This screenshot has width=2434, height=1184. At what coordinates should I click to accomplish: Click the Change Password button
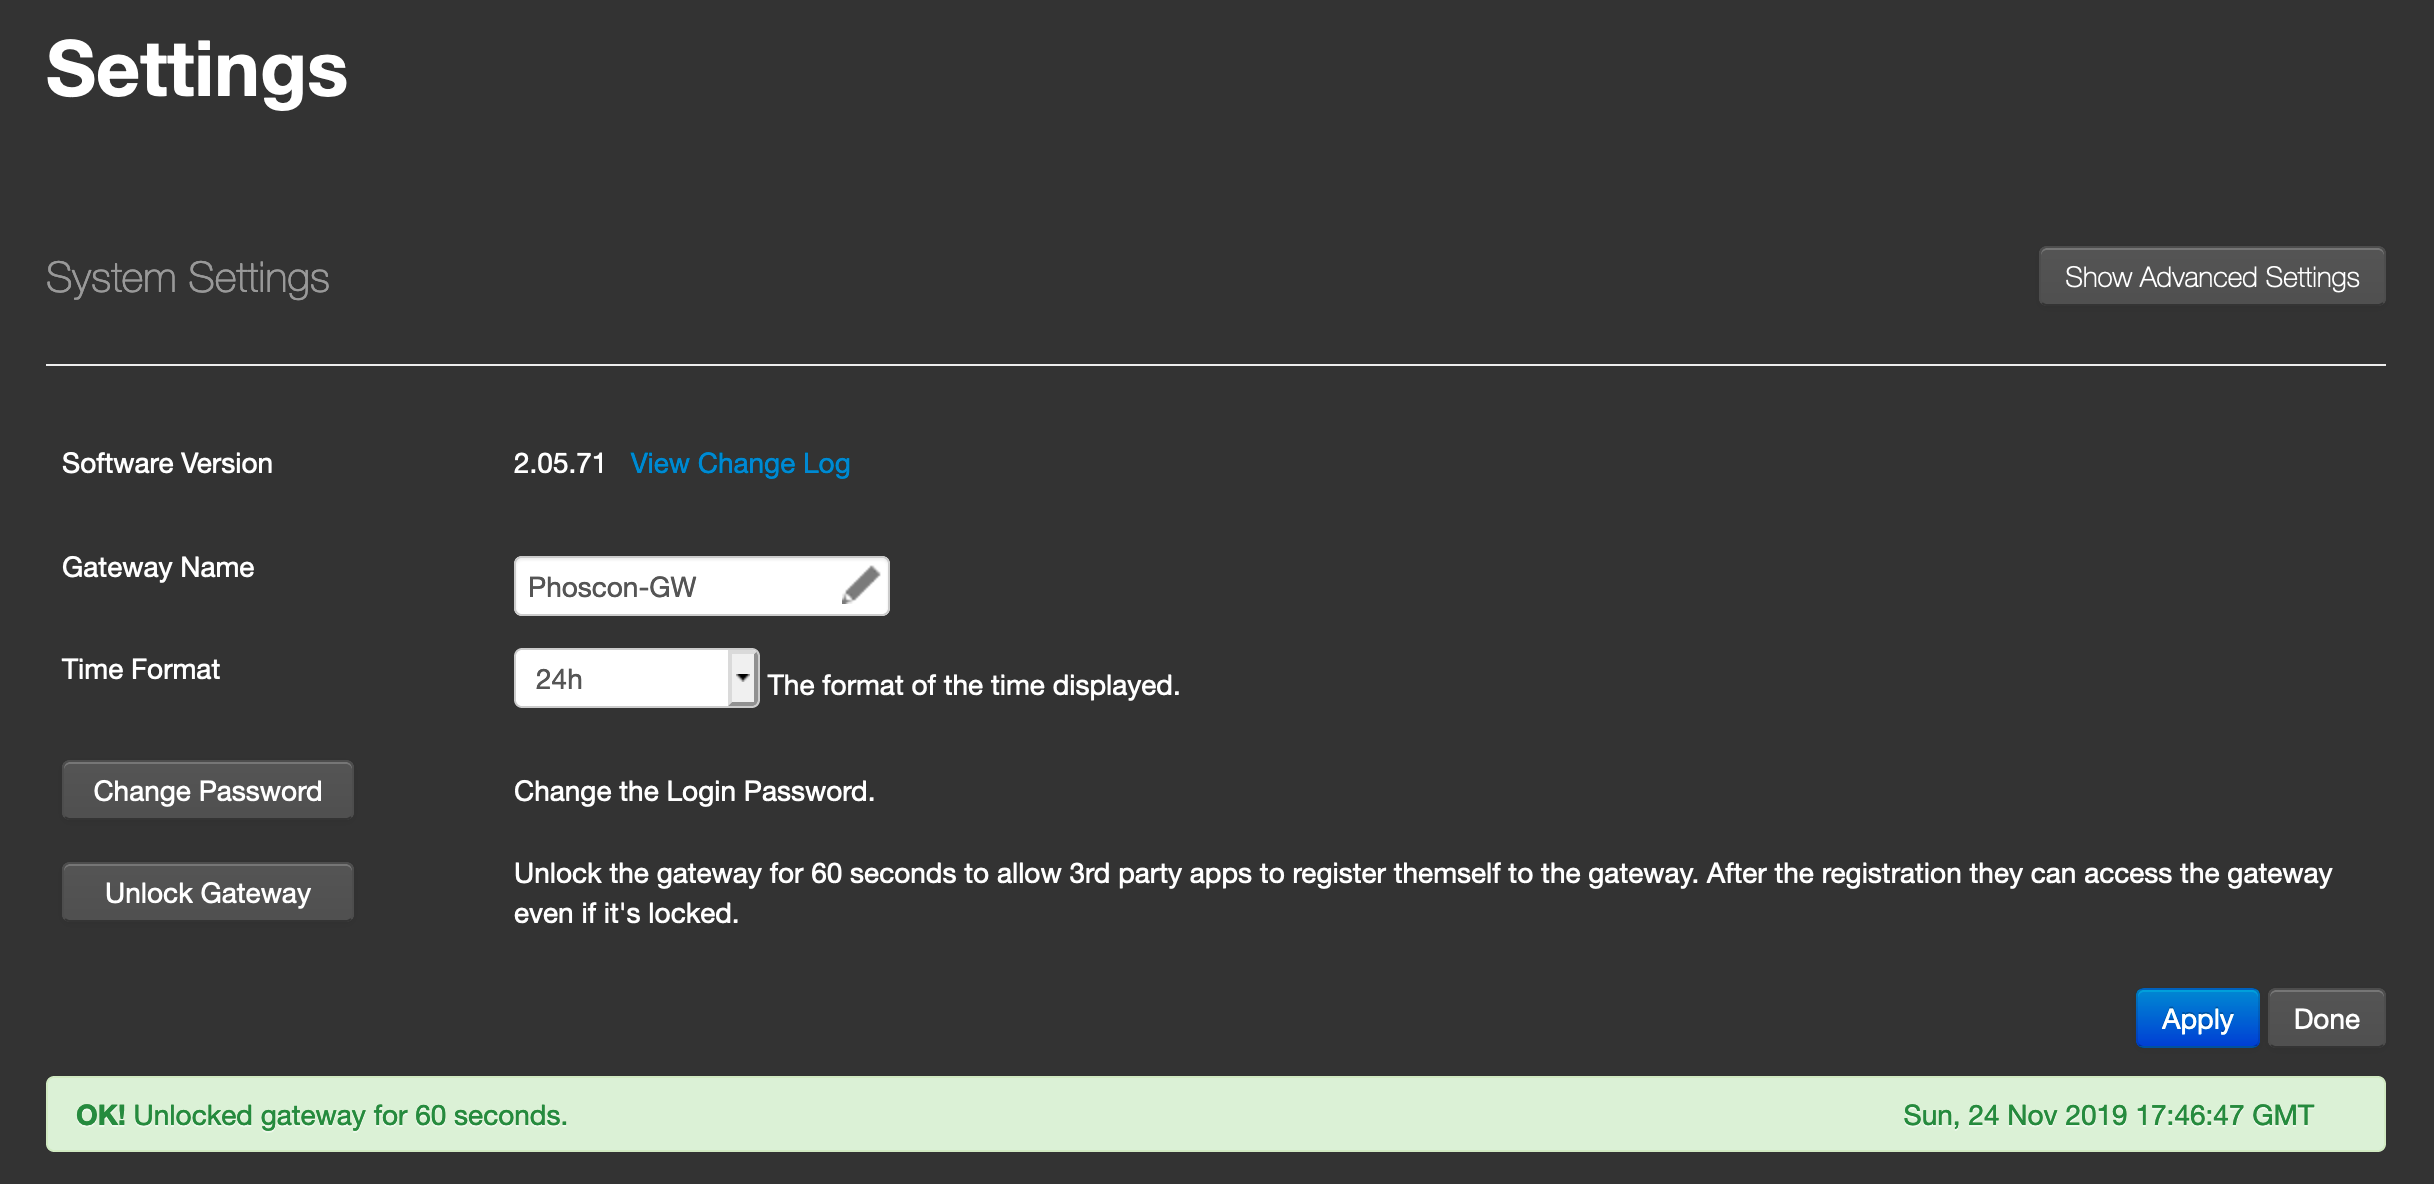[x=208, y=790]
